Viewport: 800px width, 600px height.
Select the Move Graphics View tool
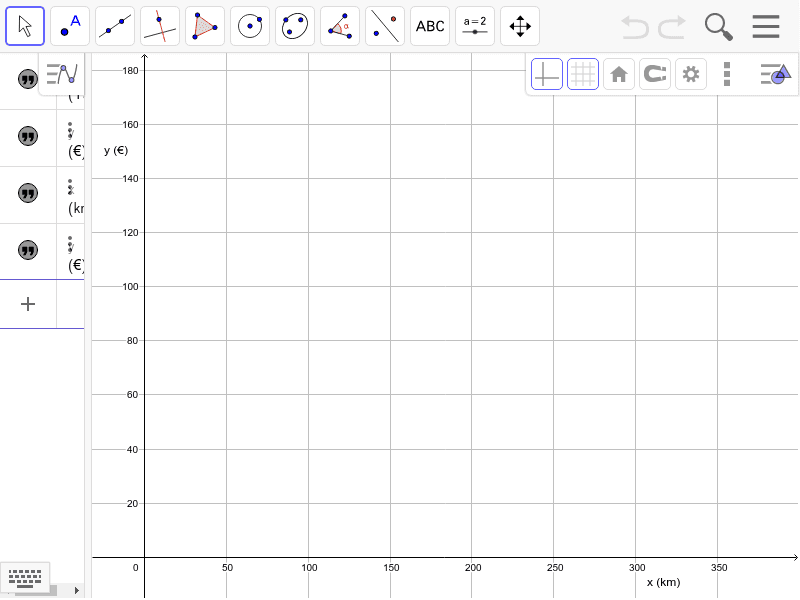tap(520, 26)
